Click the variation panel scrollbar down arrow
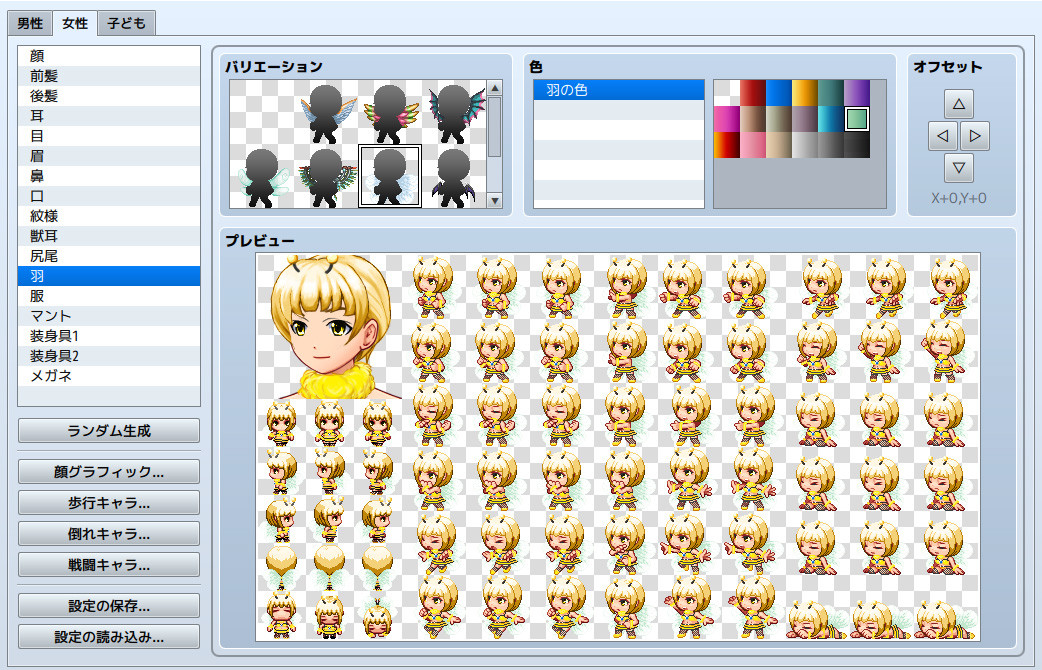Viewport: 1042px width, 670px height. pos(493,199)
